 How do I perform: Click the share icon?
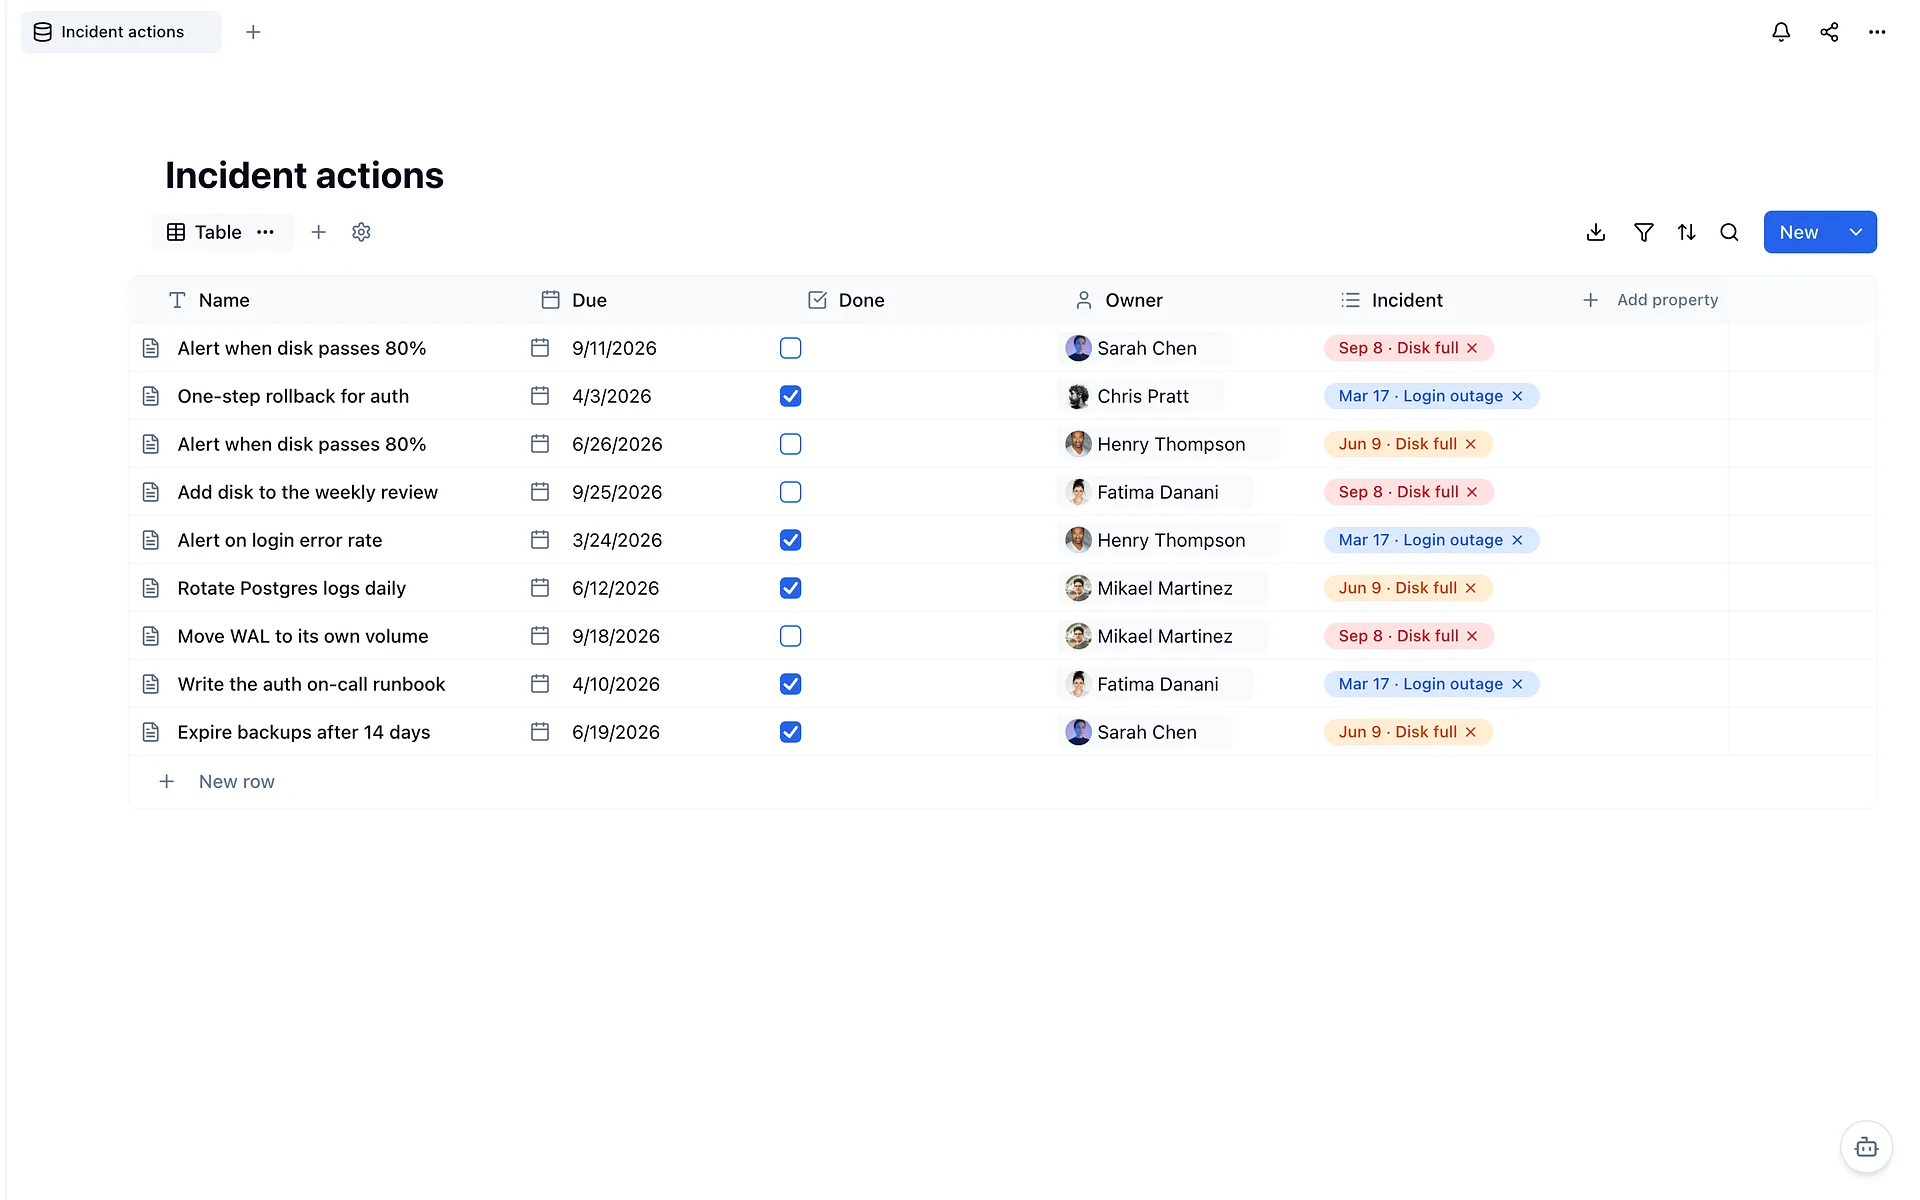[x=1829, y=32]
